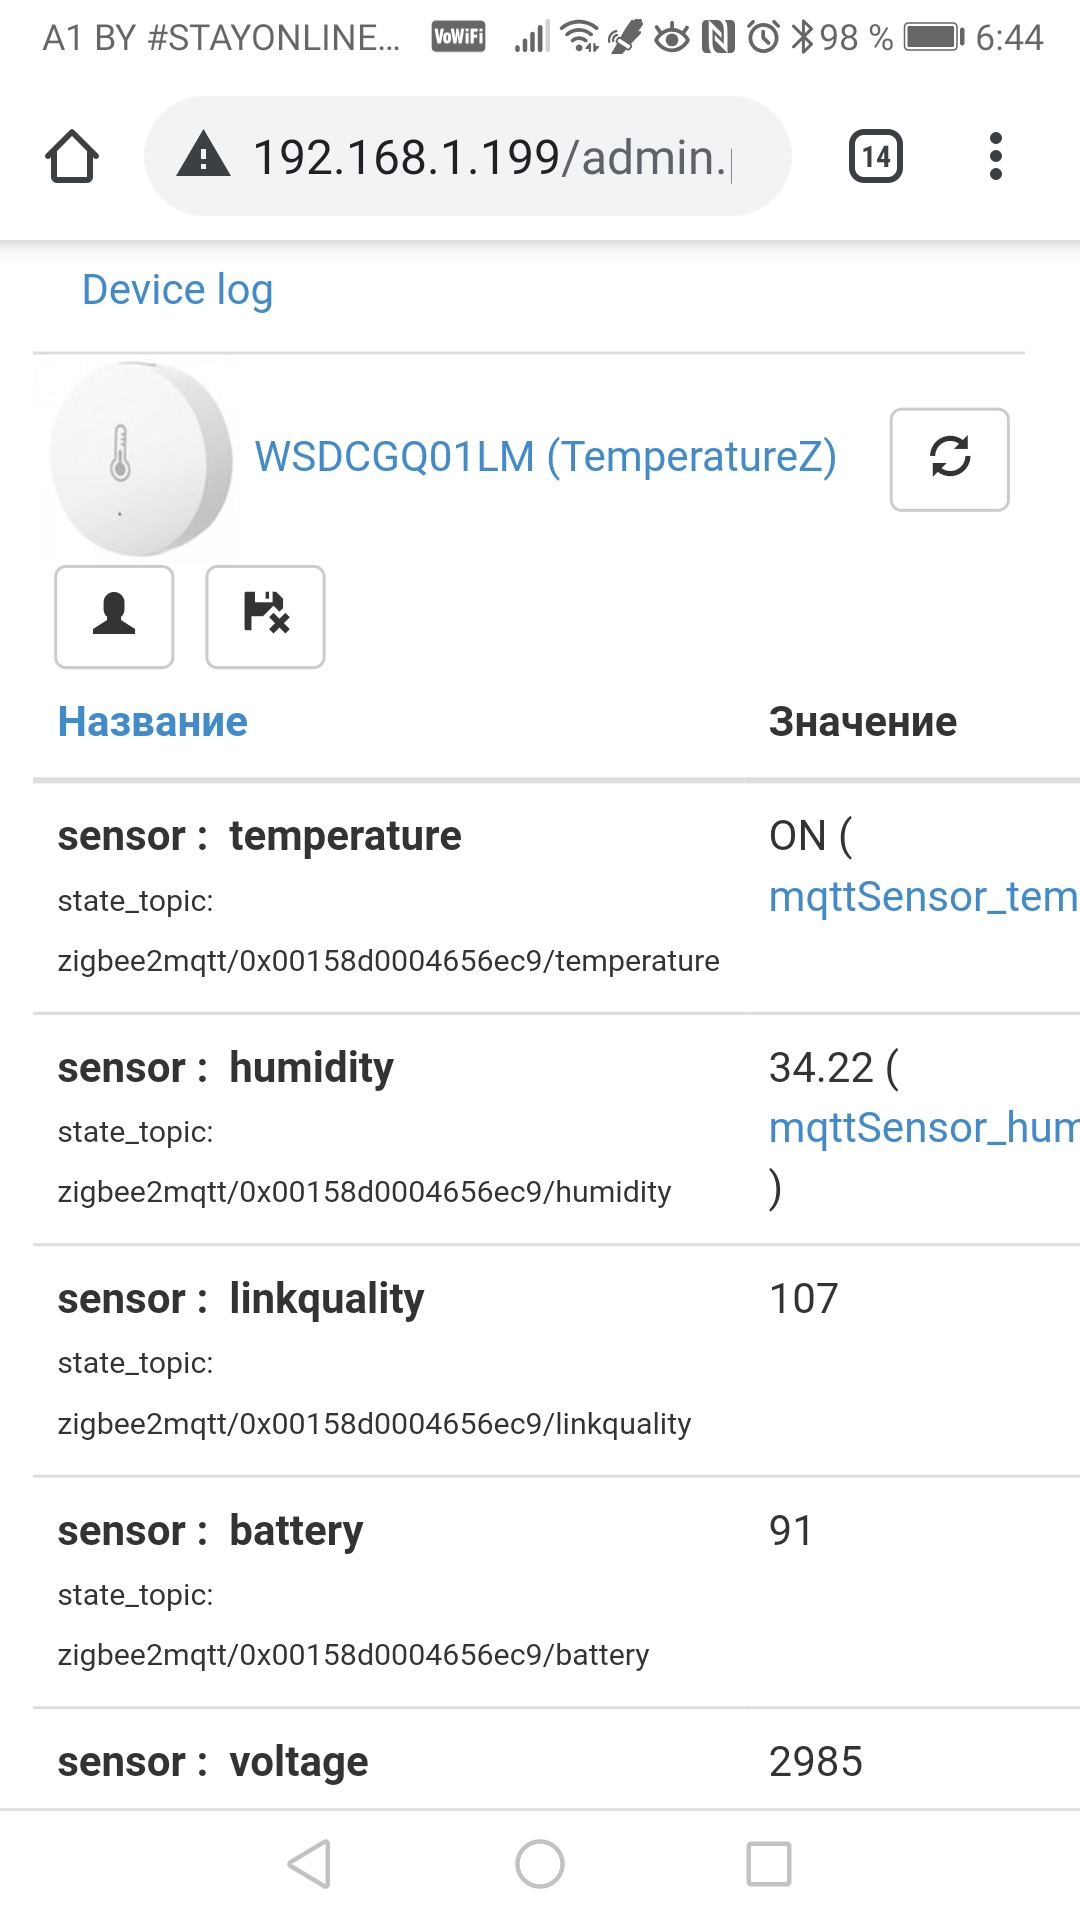Open the mqttSensor_hum state link
This screenshot has height=1920, width=1080.
coord(920,1127)
